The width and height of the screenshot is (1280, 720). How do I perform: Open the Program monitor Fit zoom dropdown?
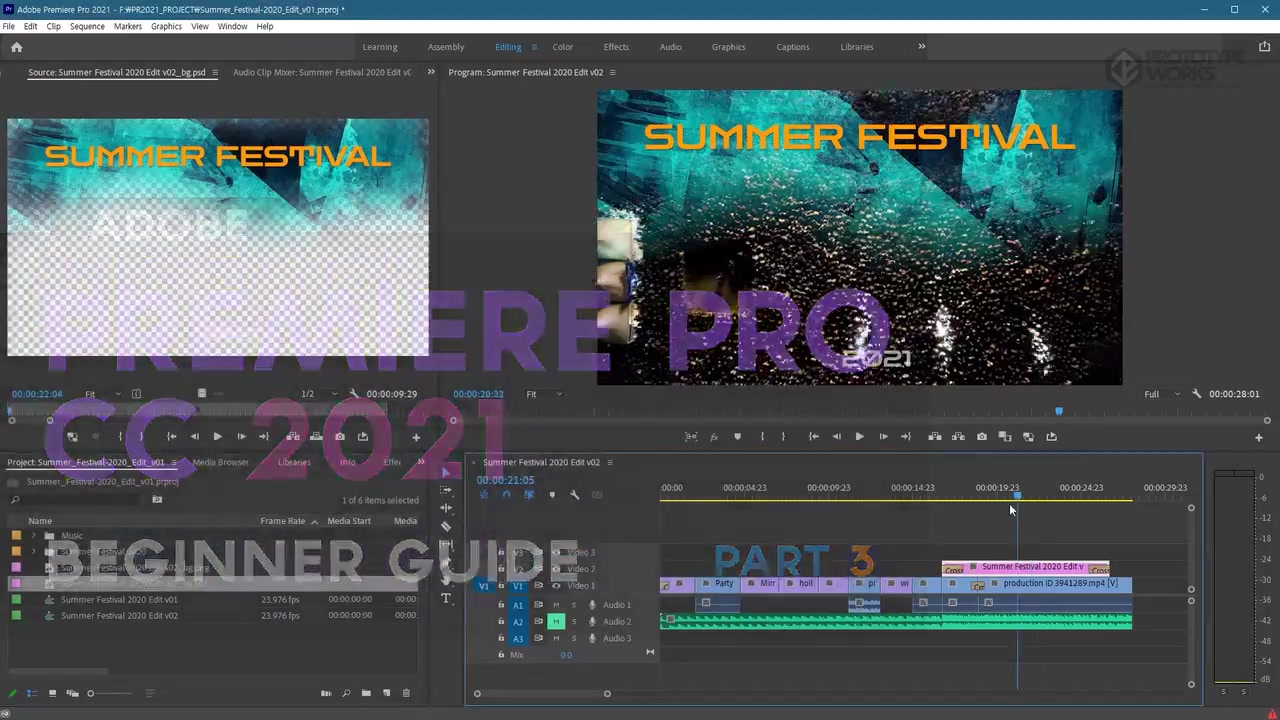tap(544, 394)
